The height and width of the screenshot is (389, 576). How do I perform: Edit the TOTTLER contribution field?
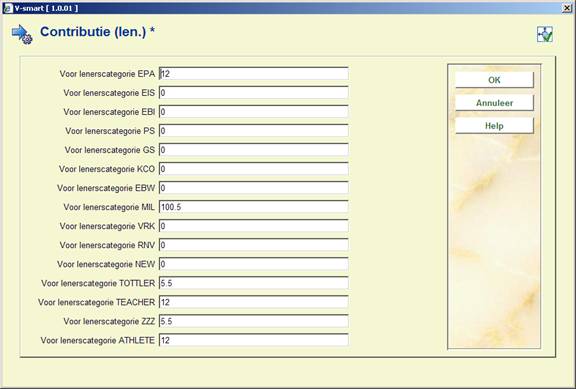pos(253,283)
